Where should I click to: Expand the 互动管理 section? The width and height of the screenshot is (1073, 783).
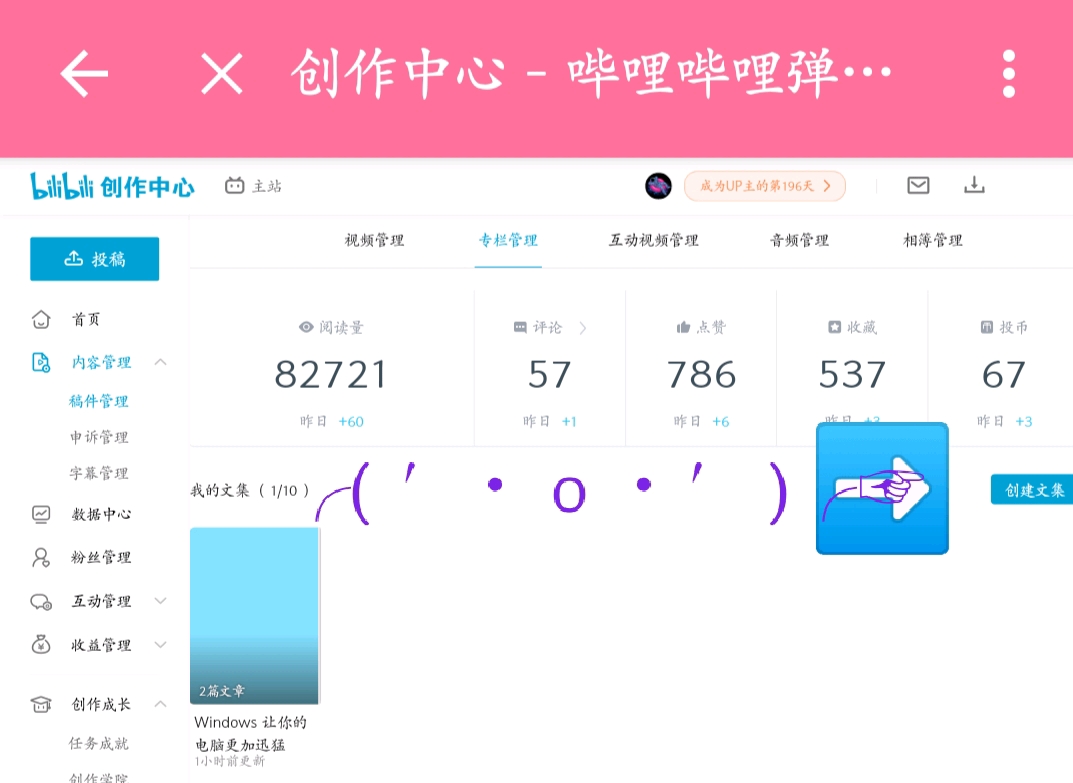pyautogui.click(x=161, y=601)
